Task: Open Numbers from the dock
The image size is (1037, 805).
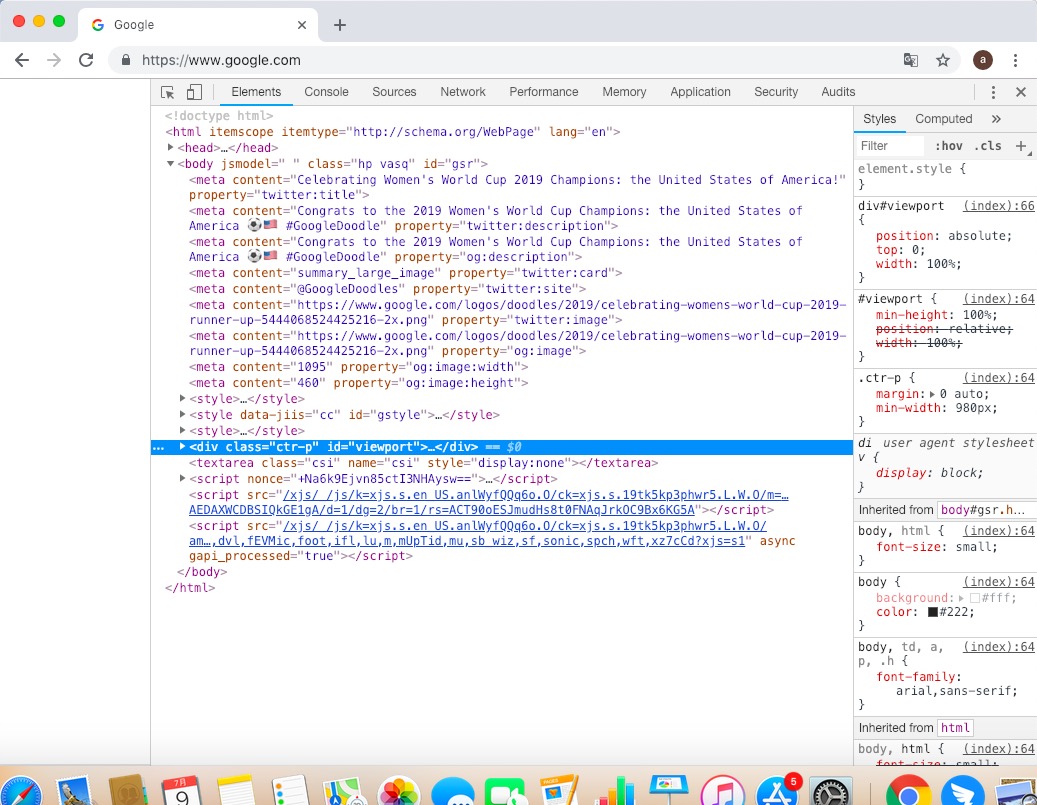Action: click(x=615, y=790)
